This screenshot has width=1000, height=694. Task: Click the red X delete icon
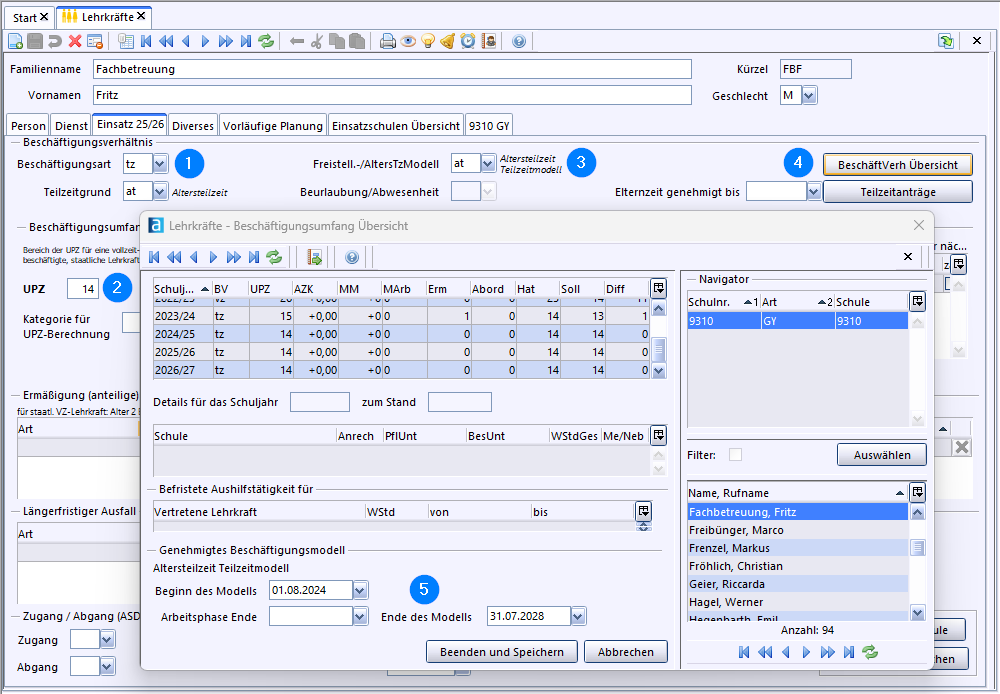[75, 41]
